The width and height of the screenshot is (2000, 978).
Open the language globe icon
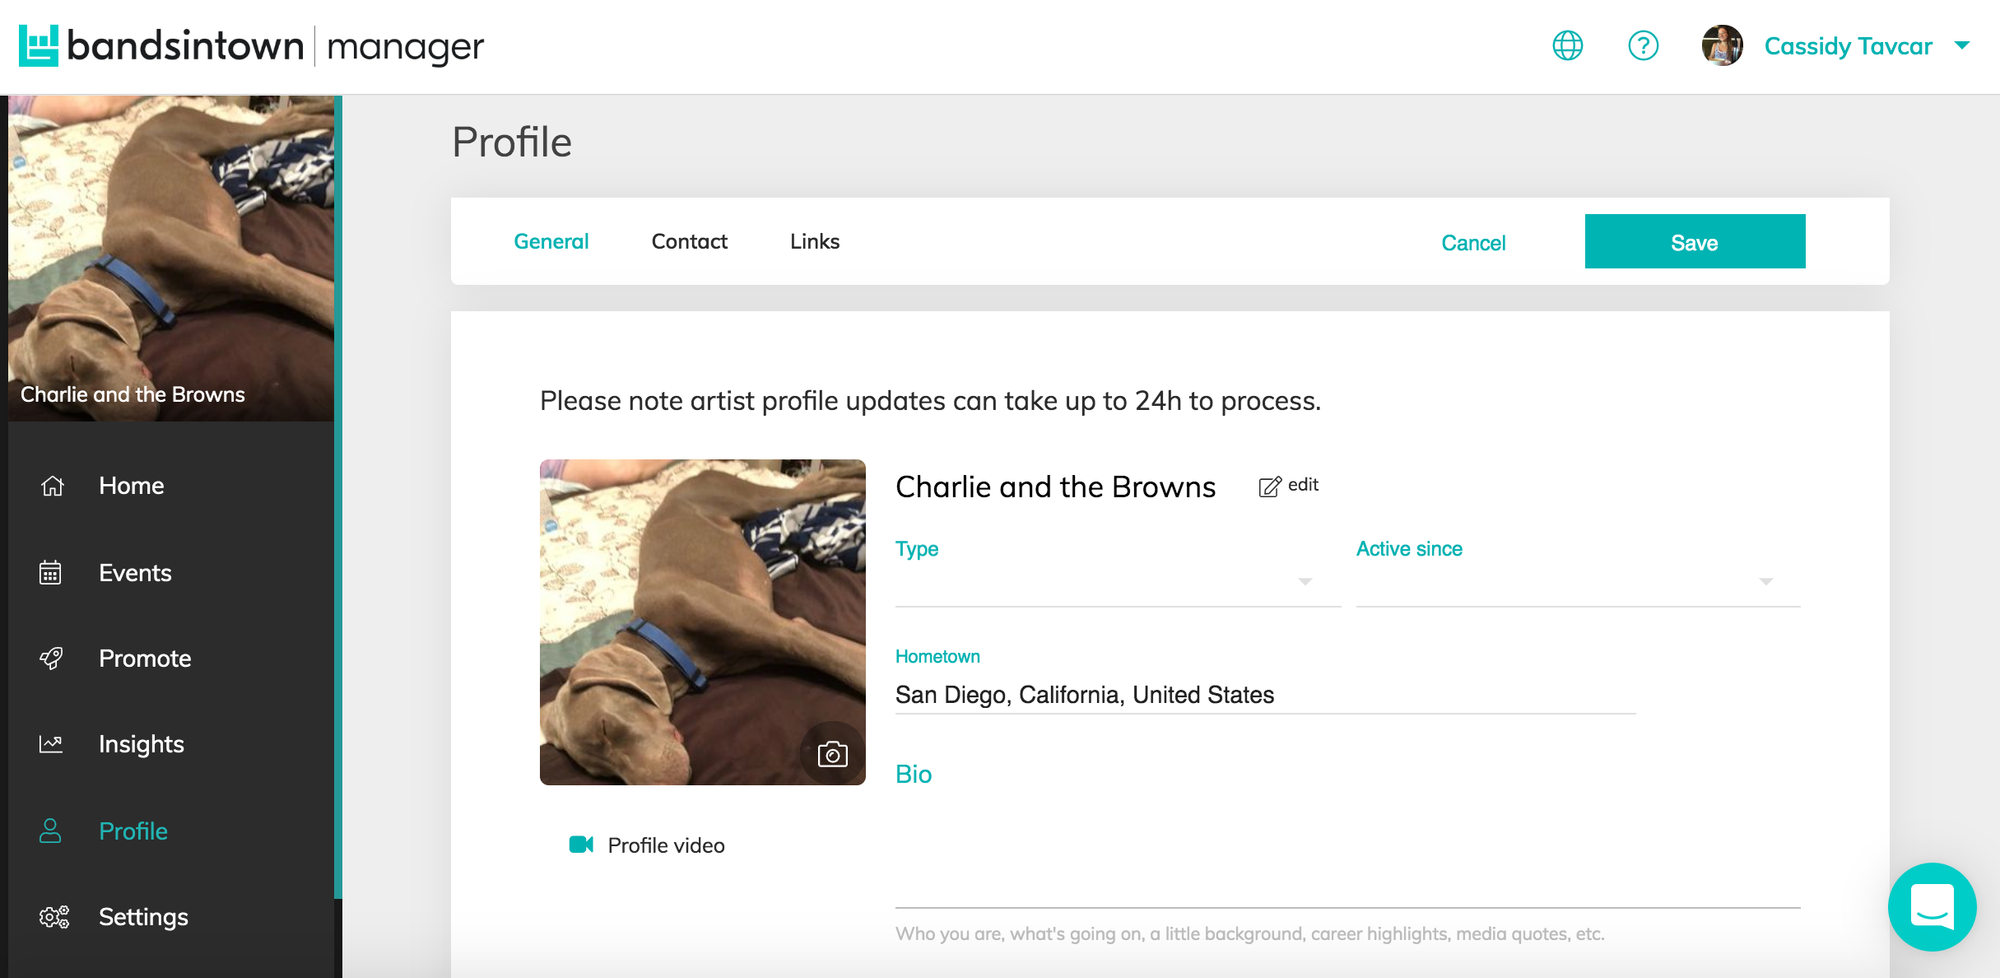click(1568, 45)
